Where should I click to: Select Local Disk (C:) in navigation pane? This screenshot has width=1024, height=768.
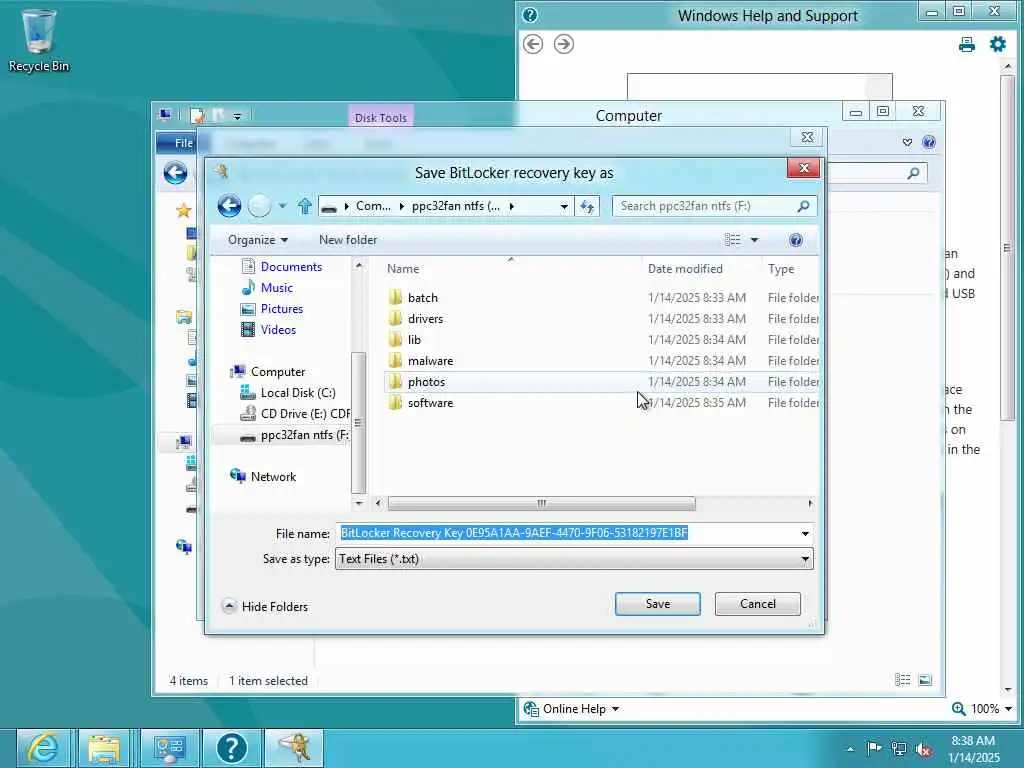pos(298,392)
